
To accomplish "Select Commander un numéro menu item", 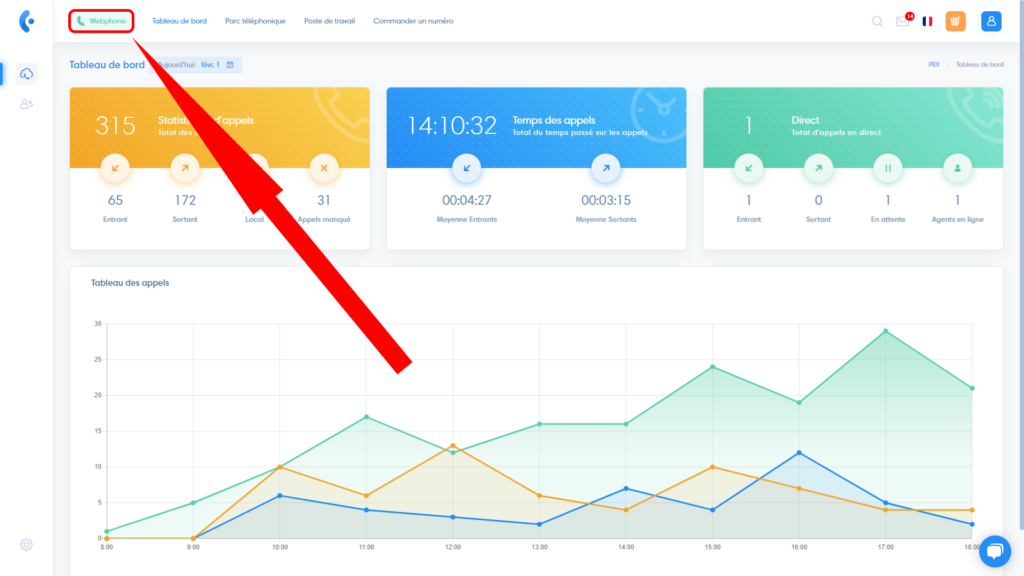I will click(x=413, y=21).
